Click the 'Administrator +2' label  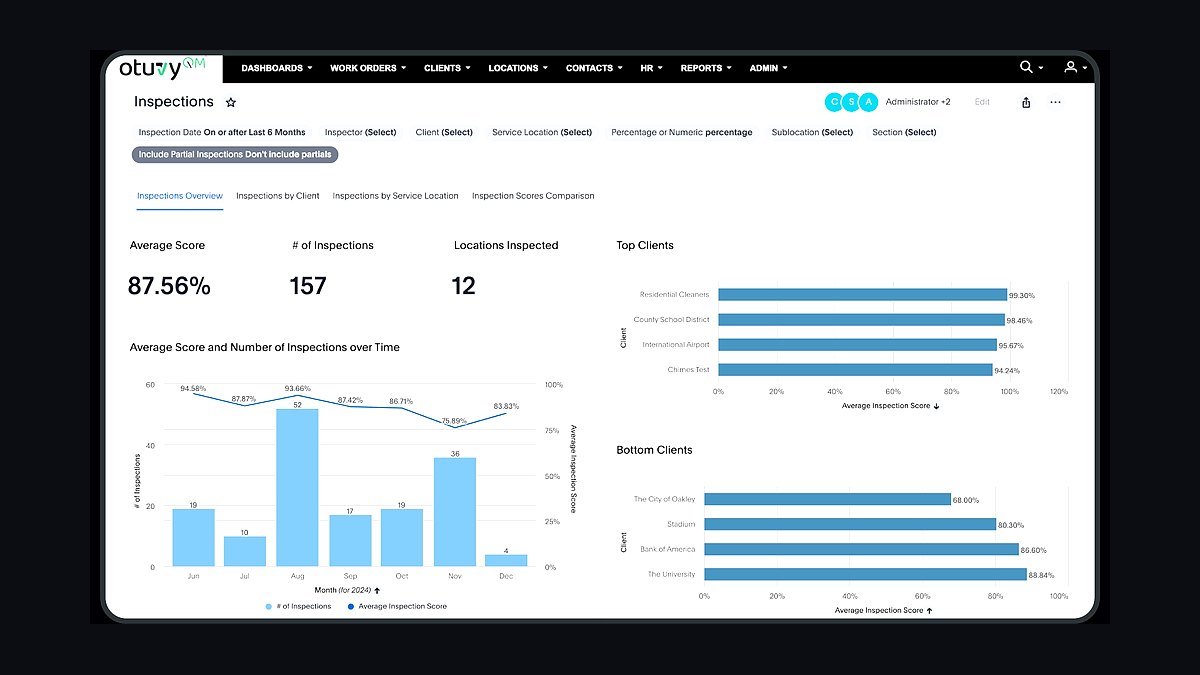[x=918, y=102]
